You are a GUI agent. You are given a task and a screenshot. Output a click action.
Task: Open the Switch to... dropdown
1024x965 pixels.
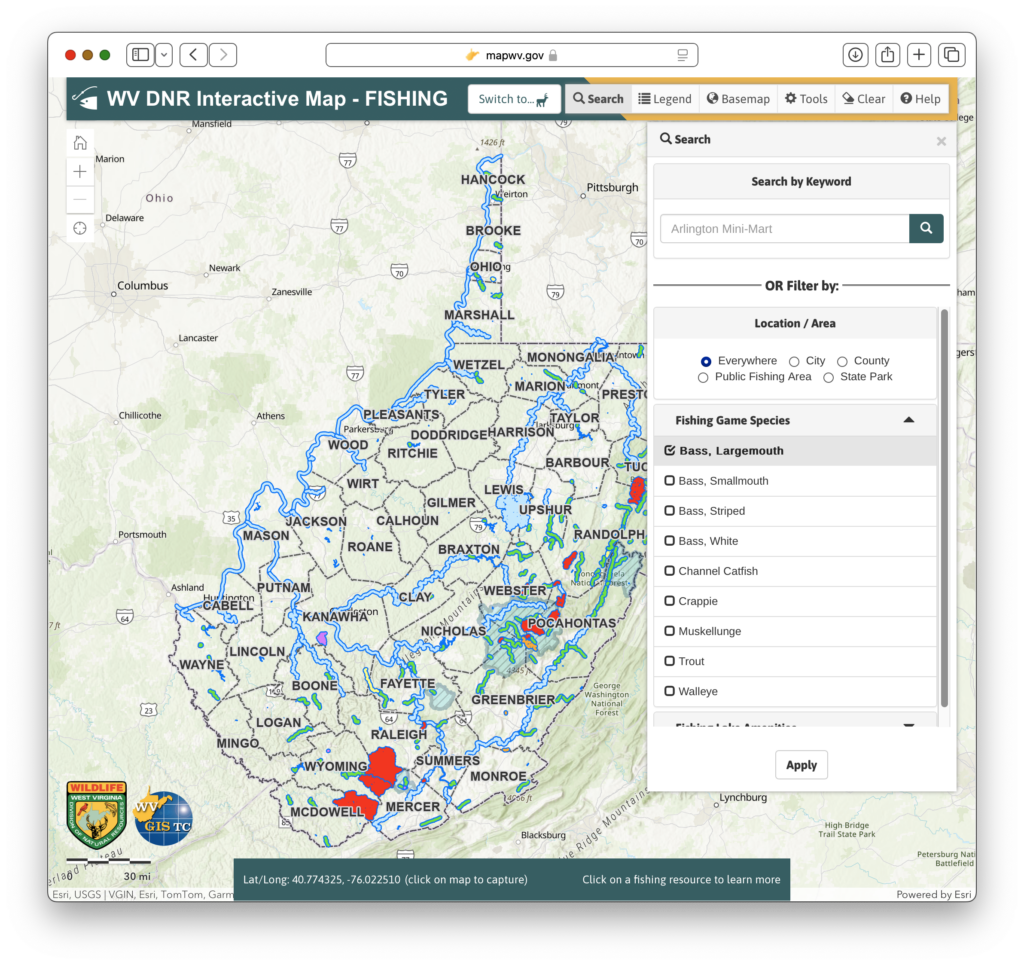[513, 98]
